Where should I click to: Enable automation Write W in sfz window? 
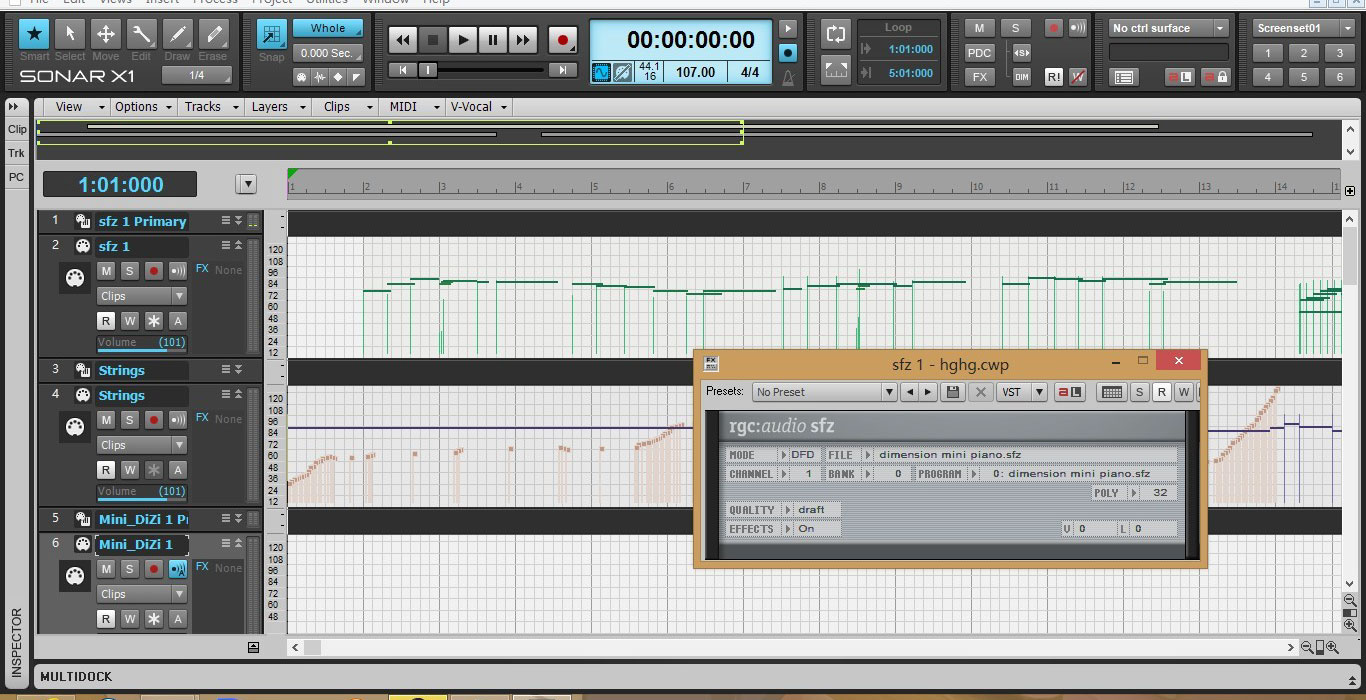coord(1184,392)
